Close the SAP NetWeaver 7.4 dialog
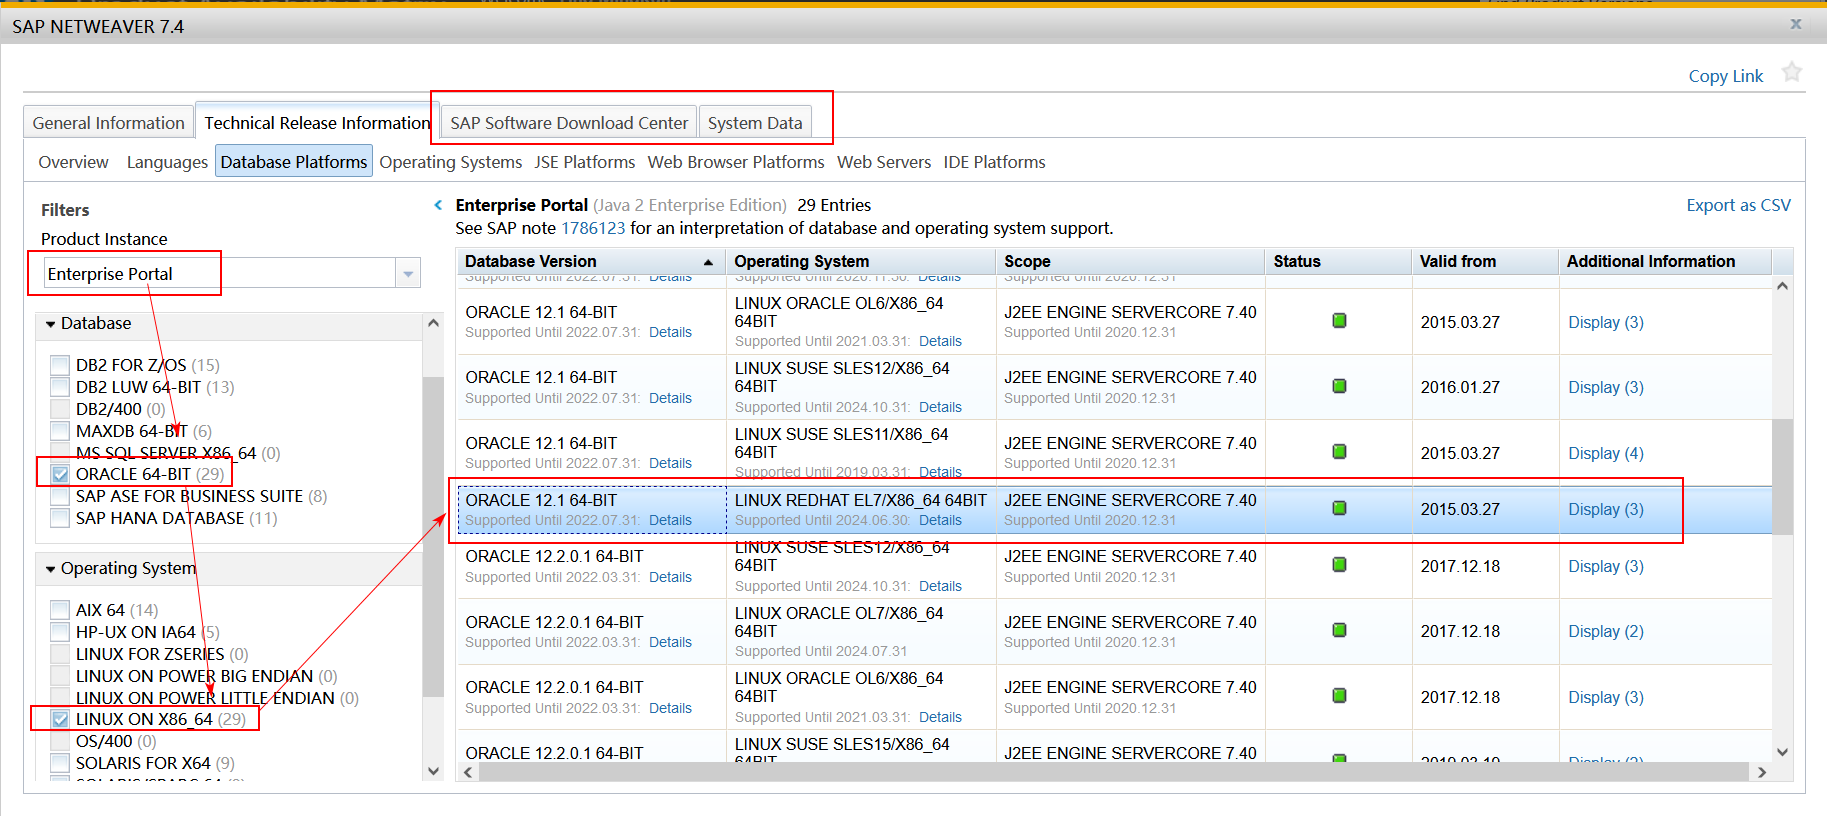Image resolution: width=1827 pixels, height=816 pixels. coord(1796,24)
